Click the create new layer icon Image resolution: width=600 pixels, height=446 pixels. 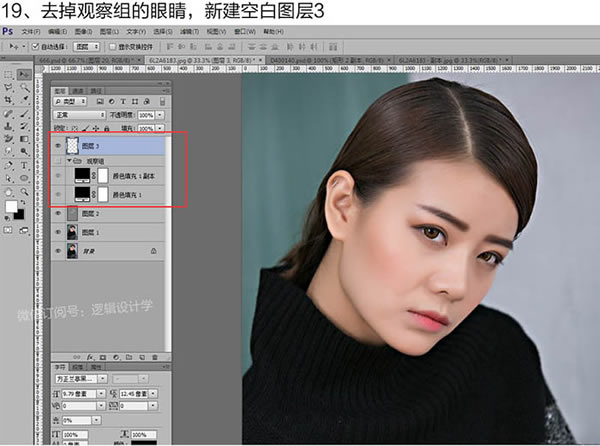point(142,357)
